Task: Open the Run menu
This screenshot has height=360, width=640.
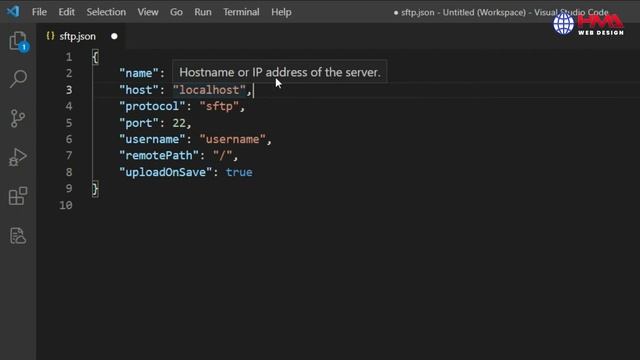Action: (203, 12)
